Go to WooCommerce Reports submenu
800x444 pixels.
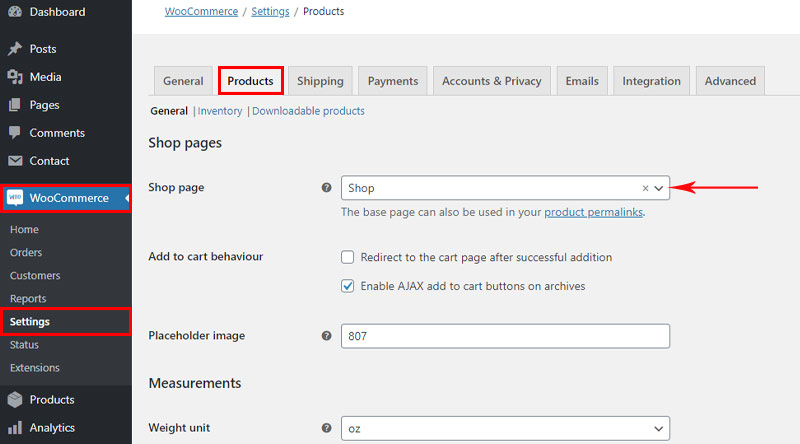[28, 298]
